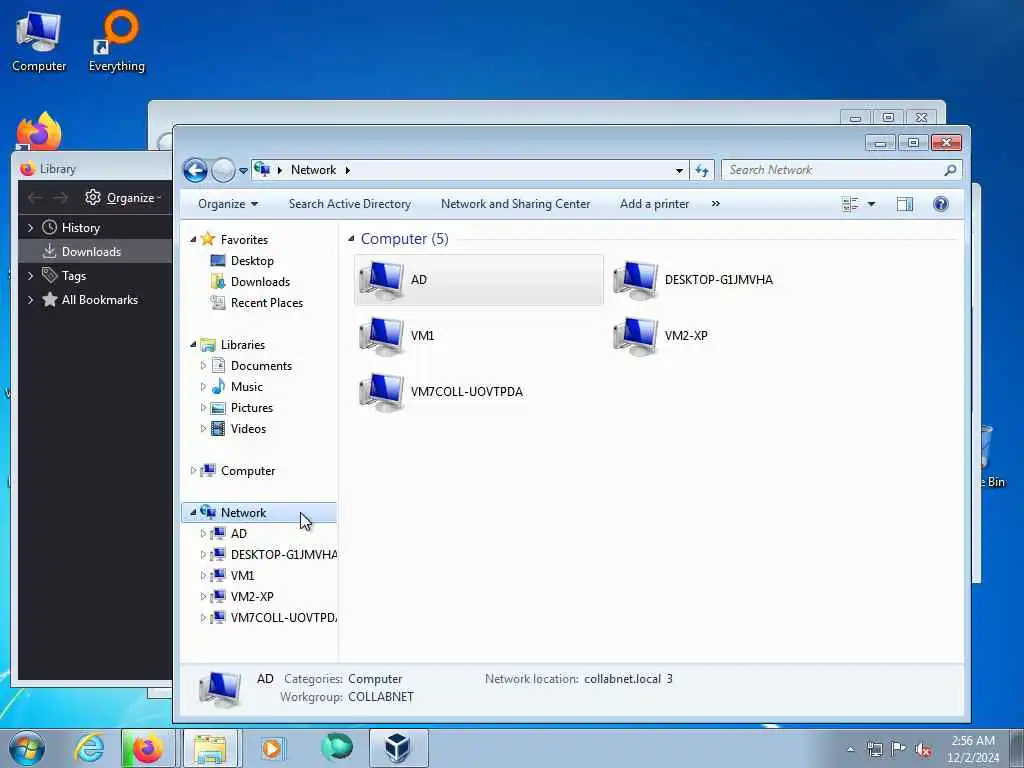Viewport: 1024px width, 768px height.
Task: Click Windows Explorer taskbar button
Action: (x=210, y=748)
